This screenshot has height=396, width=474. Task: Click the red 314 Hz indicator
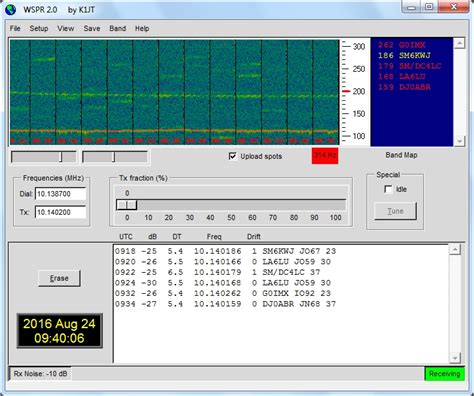click(325, 156)
